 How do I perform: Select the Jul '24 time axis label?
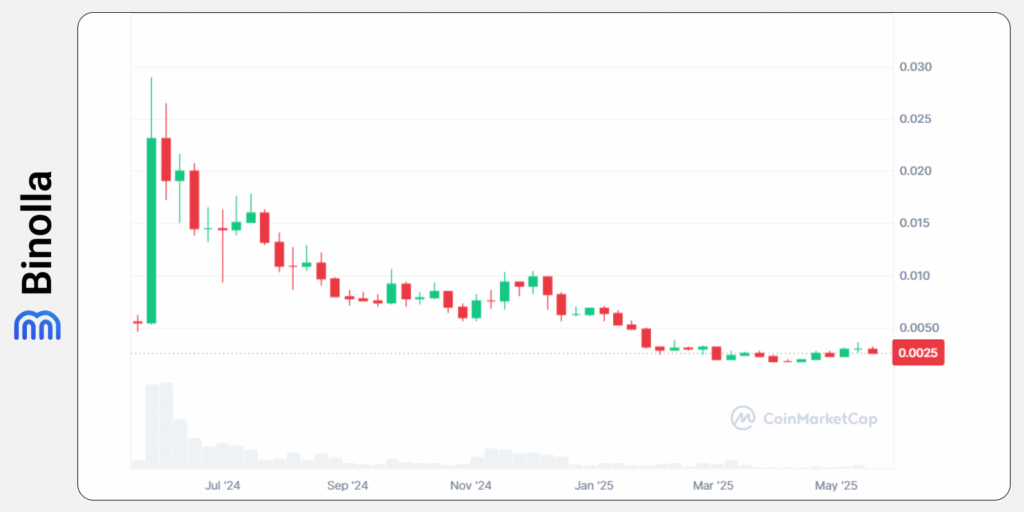222,486
